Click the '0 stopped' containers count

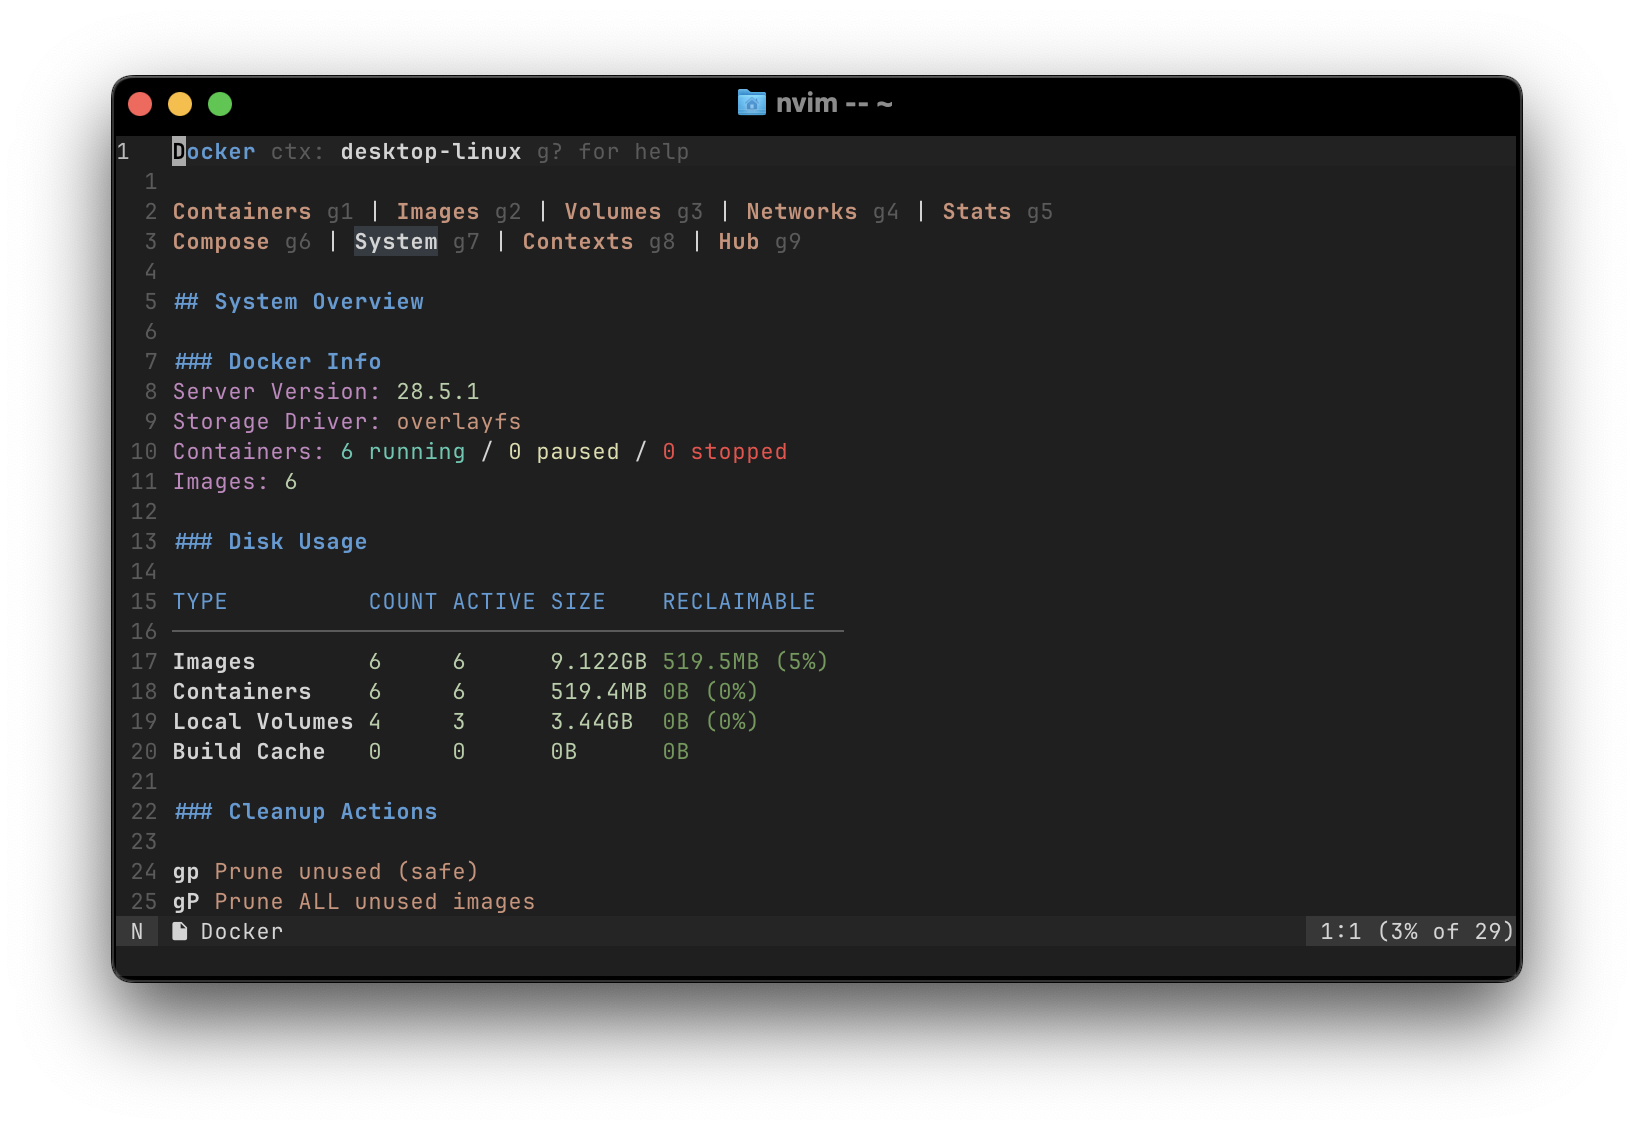click(725, 452)
